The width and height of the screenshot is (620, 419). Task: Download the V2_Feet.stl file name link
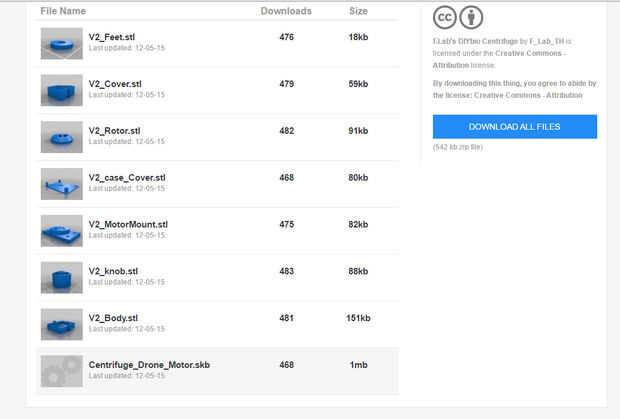111,37
